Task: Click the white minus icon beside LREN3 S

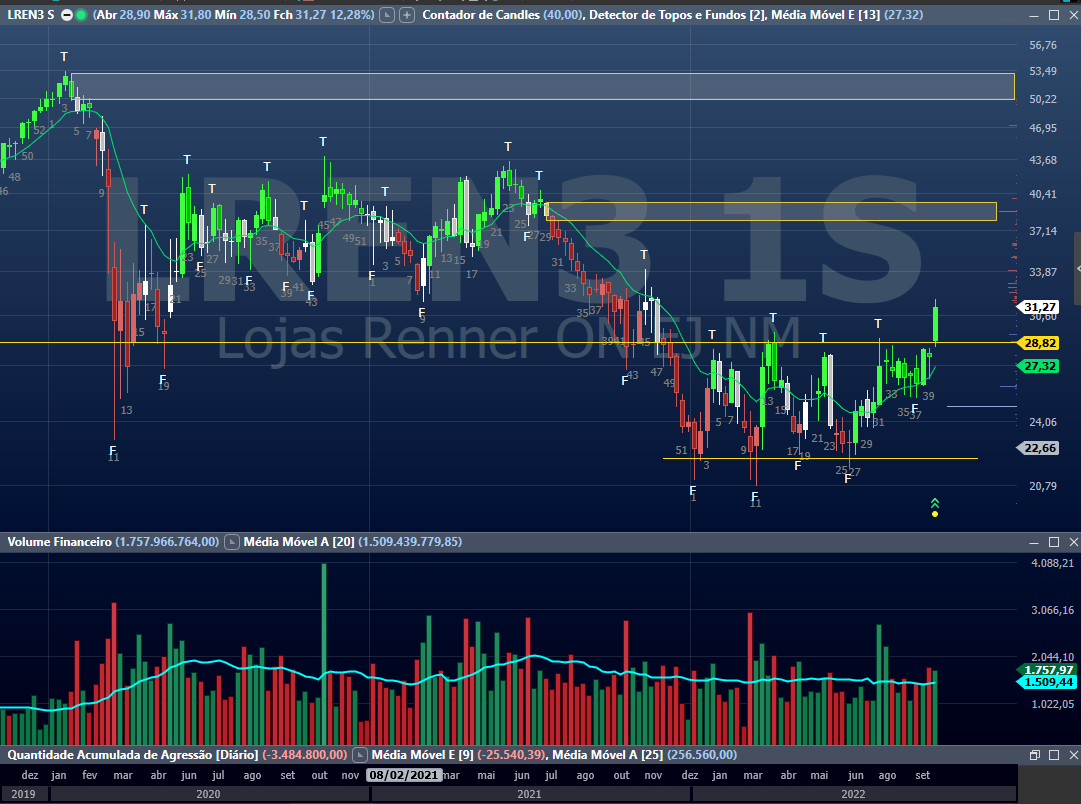Action: click(67, 14)
